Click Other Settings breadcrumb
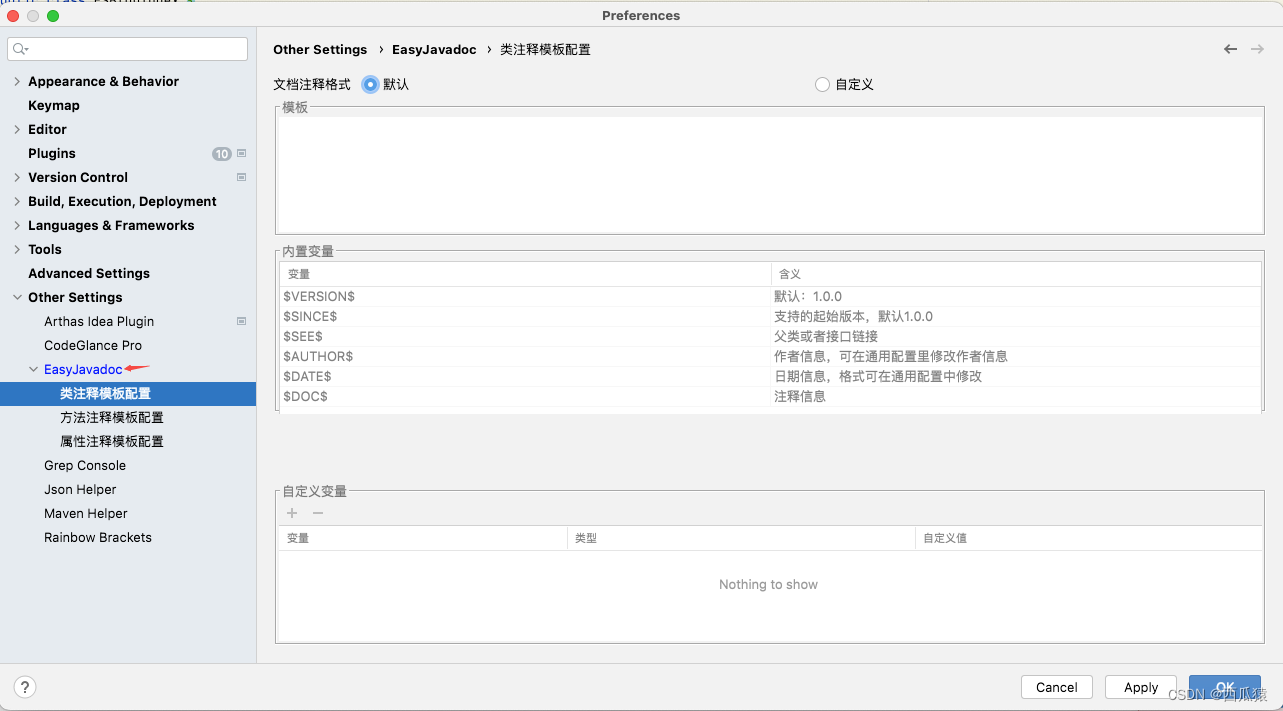 [320, 49]
